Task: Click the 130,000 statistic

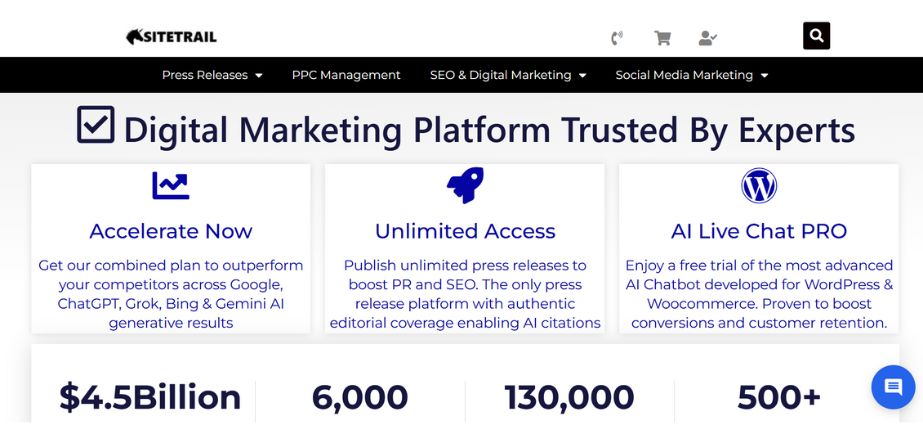Action: [x=569, y=397]
